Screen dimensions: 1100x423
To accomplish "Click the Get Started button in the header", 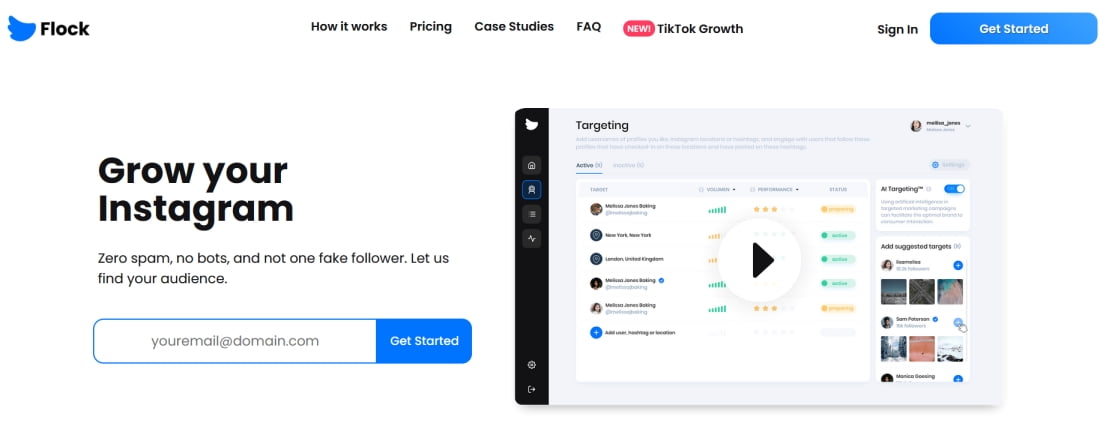I will [x=1014, y=29].
